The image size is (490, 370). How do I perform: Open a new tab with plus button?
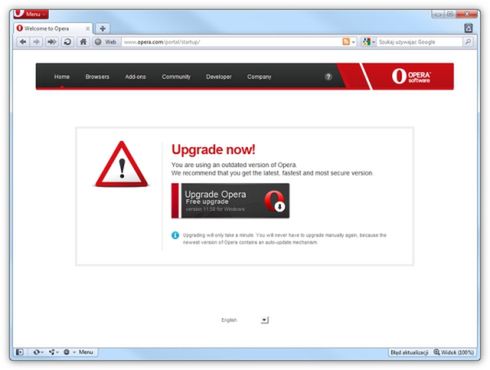(103, 29)
